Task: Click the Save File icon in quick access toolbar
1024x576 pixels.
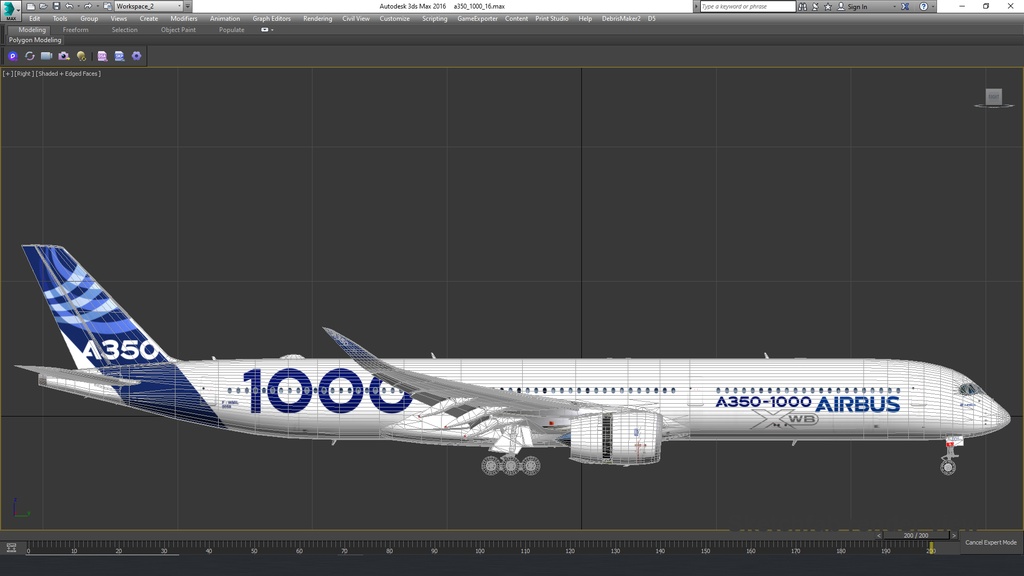Action: point(55,6)
